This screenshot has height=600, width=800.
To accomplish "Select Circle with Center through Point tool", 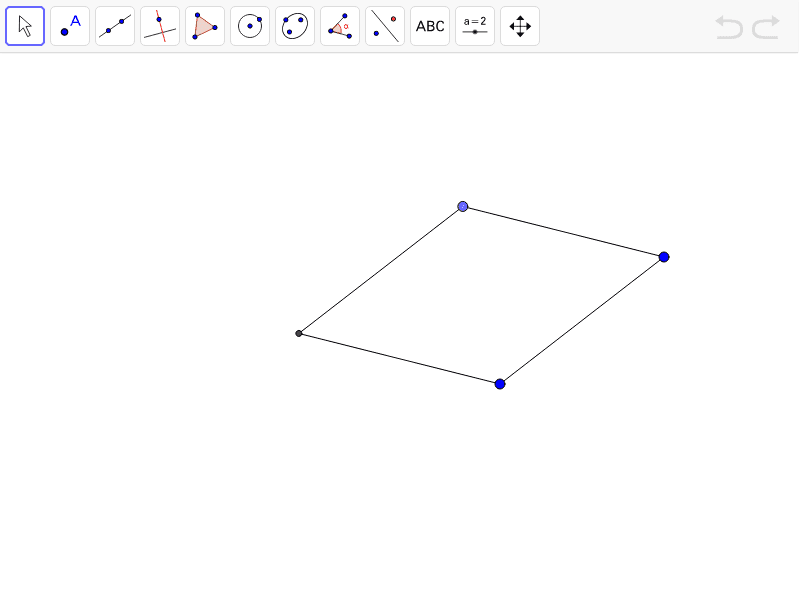I will 250,26.
